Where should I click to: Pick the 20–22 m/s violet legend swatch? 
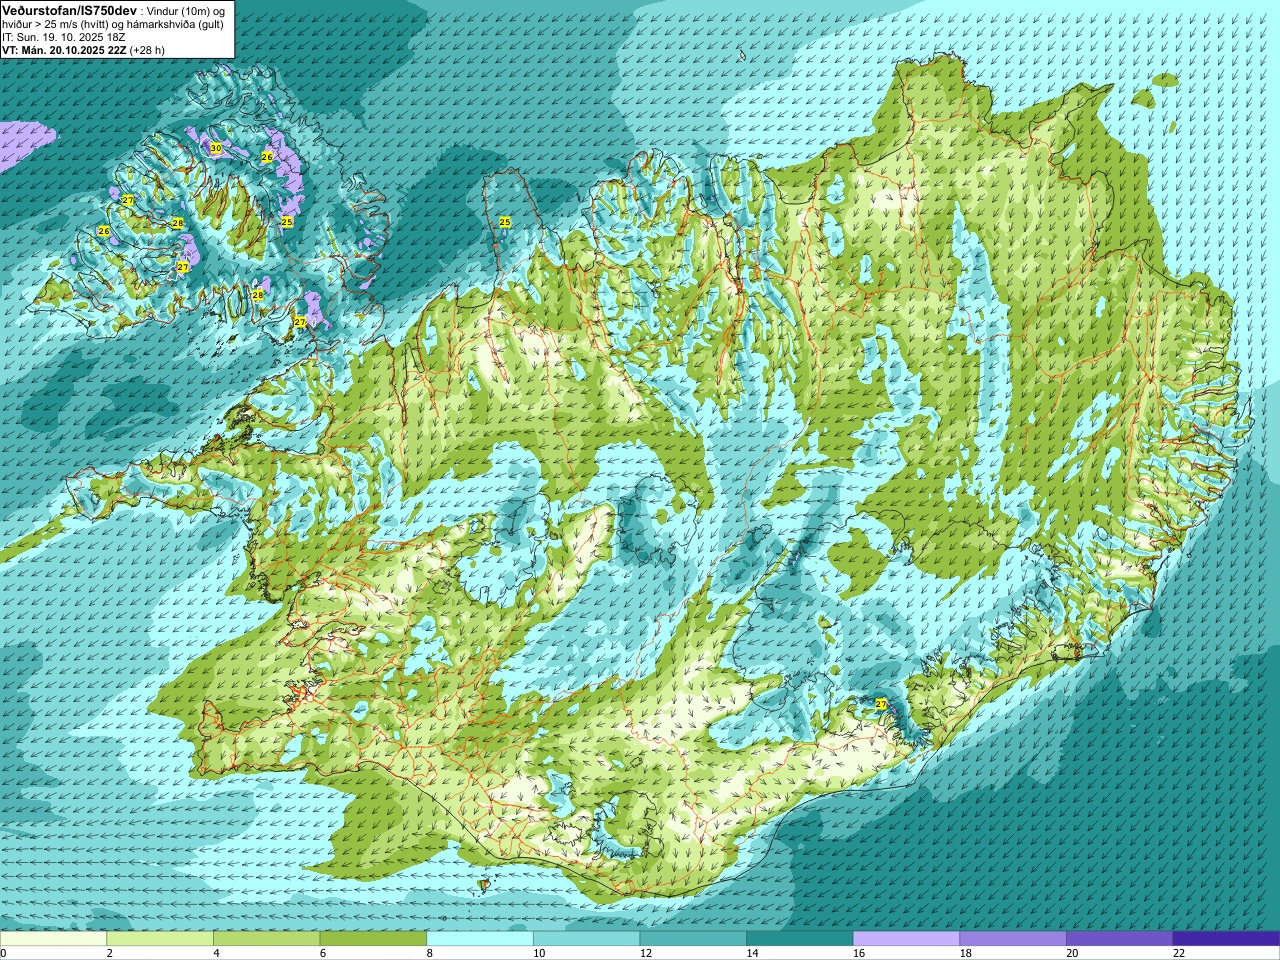1120,939
